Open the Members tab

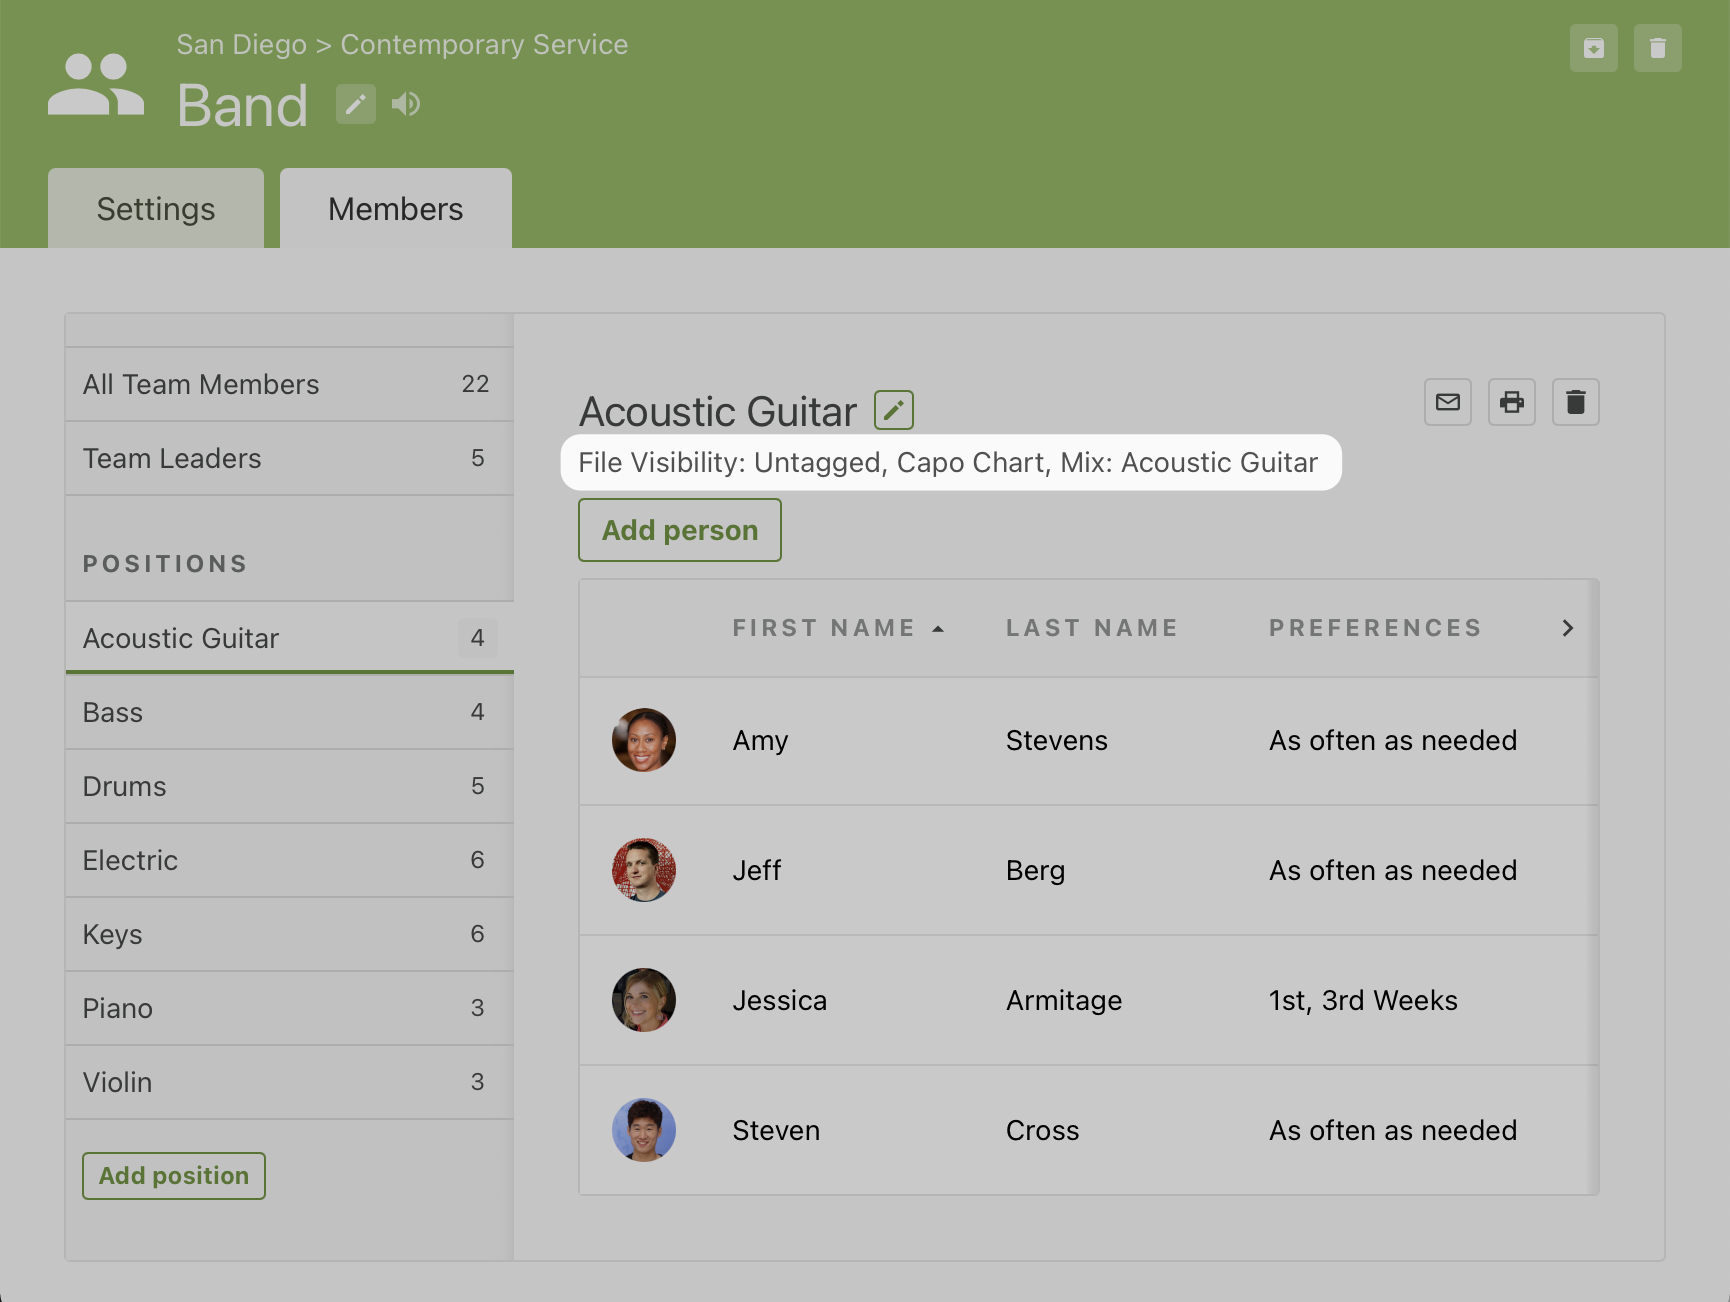click(x=396, y=209)
